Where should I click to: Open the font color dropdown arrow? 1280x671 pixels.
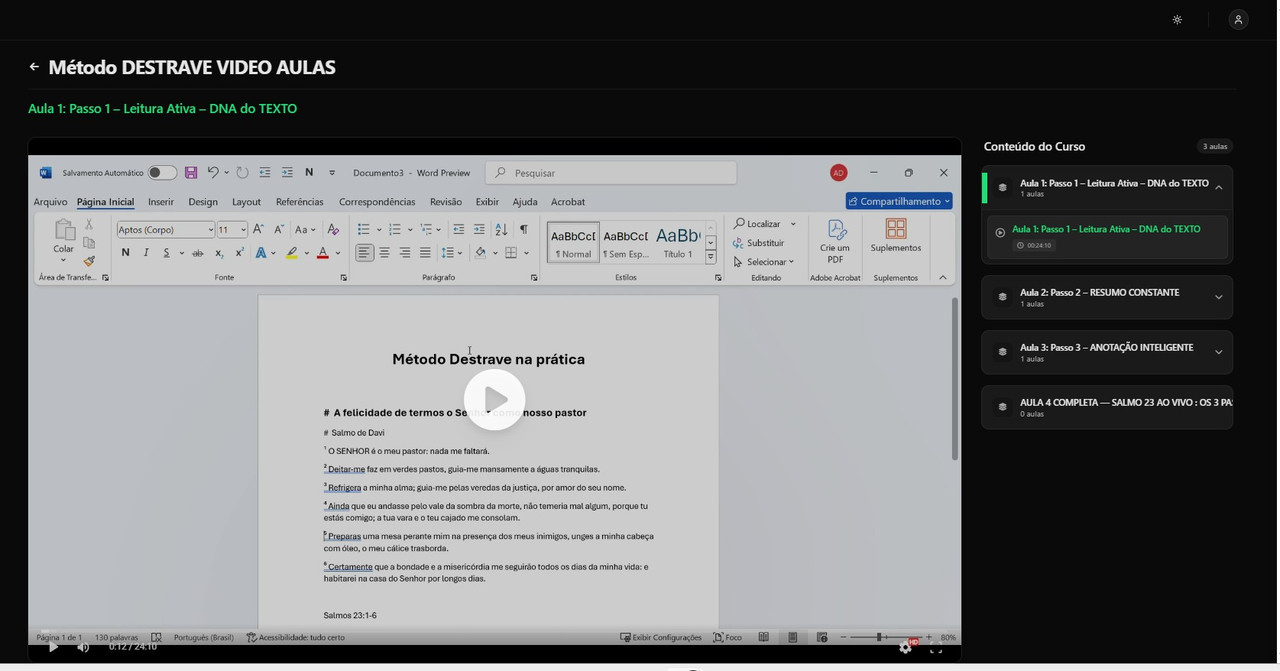tap(337, 253)
